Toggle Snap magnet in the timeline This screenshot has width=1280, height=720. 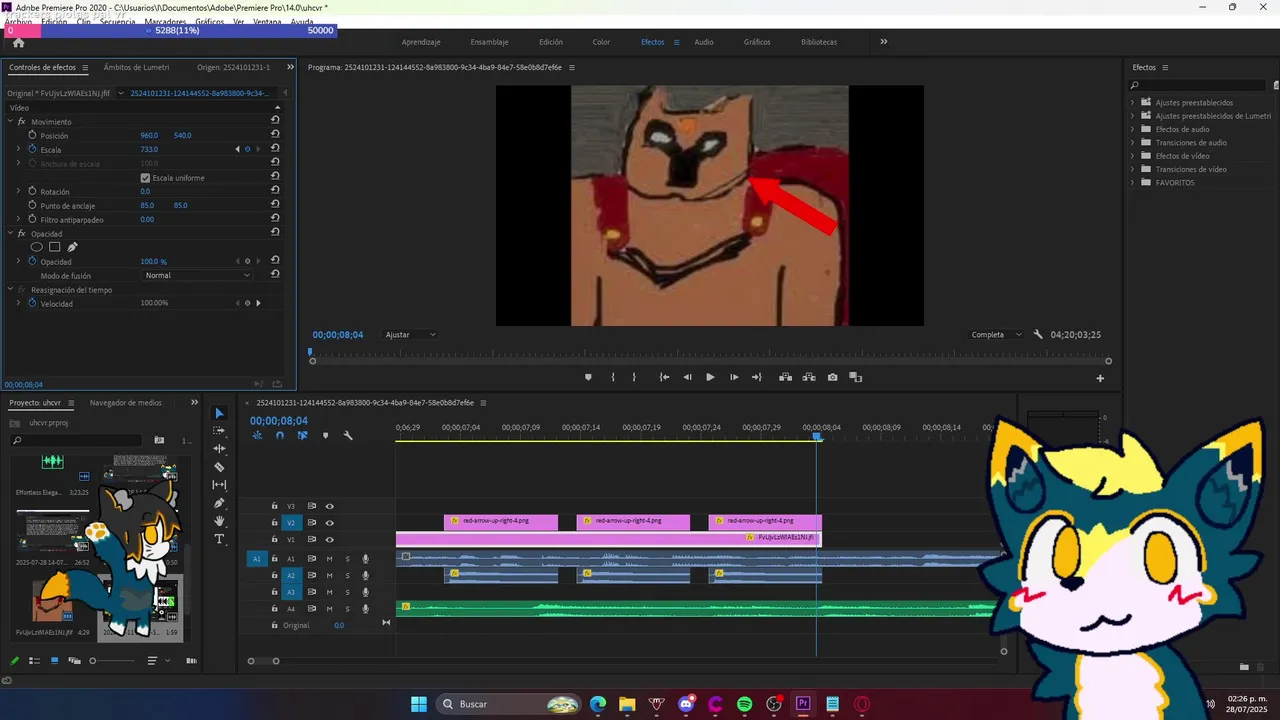click(x=279, y=435)
